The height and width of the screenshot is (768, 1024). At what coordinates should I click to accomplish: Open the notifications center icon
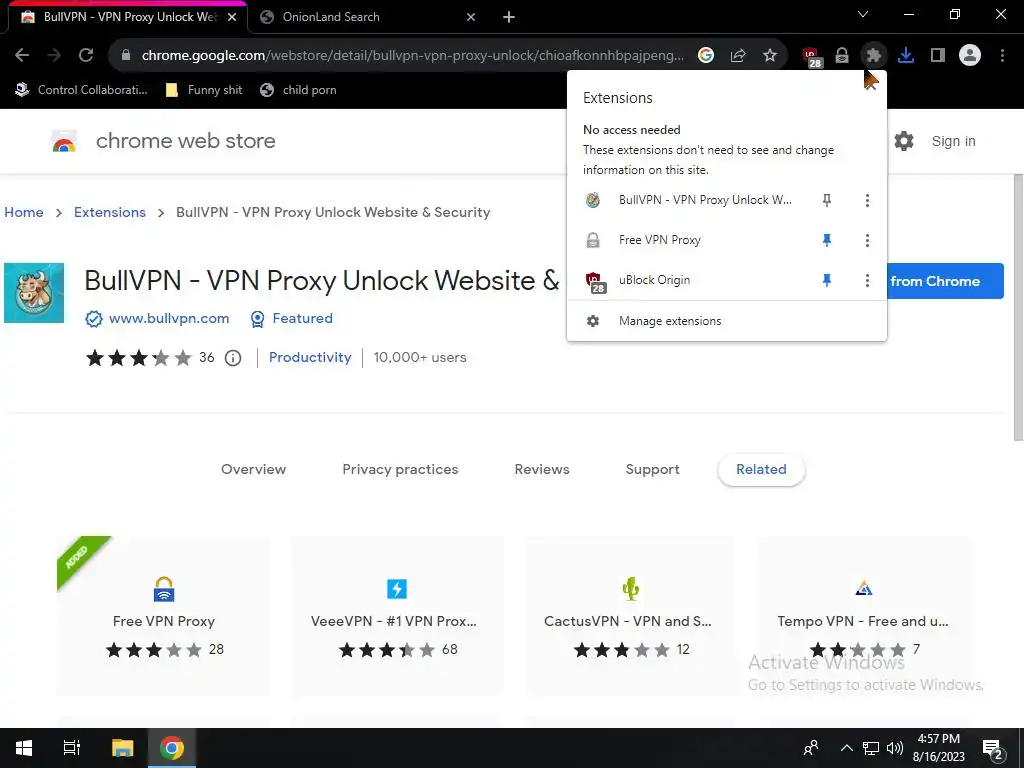993,748
